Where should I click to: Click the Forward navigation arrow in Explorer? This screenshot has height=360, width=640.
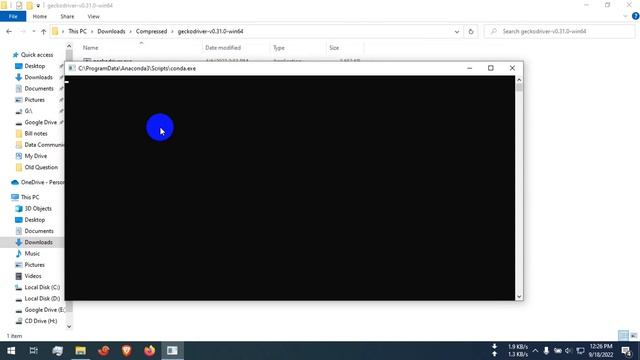coord(23,31)
